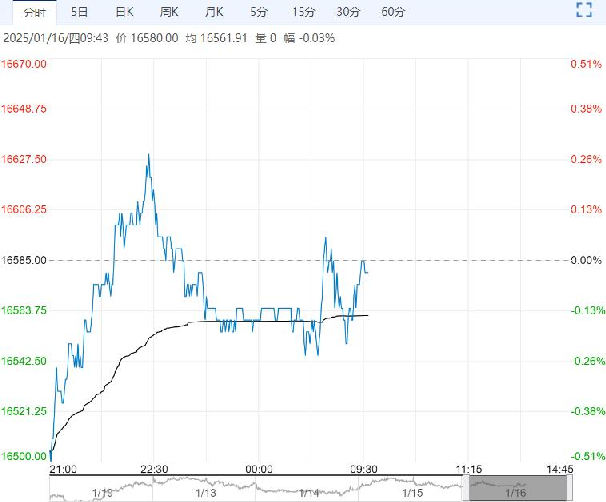Click the 1/16 highlighted range selector

pyautogui.click(x=518, y=488)
